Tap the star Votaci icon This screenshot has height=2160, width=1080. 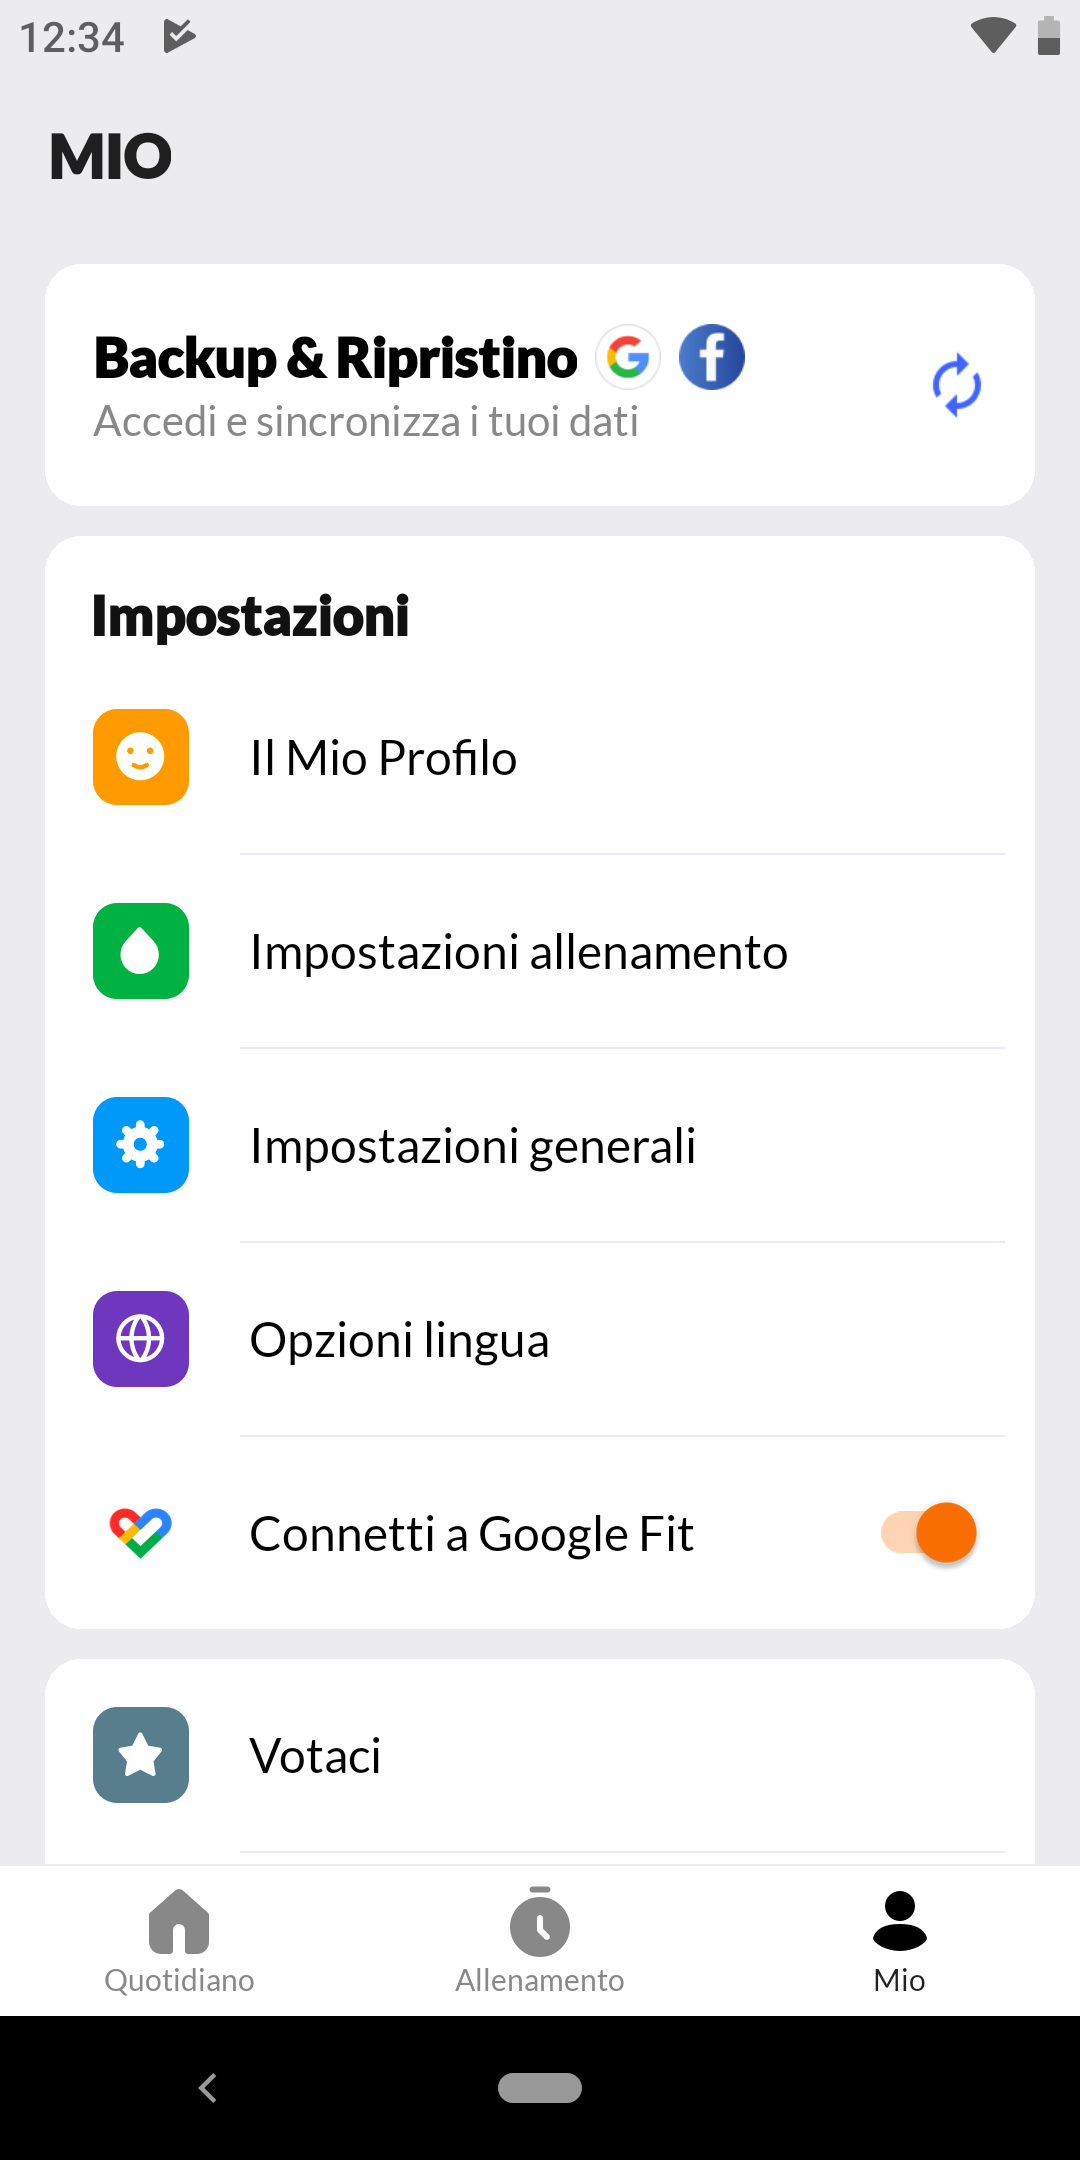click(x=141, y=1755)
